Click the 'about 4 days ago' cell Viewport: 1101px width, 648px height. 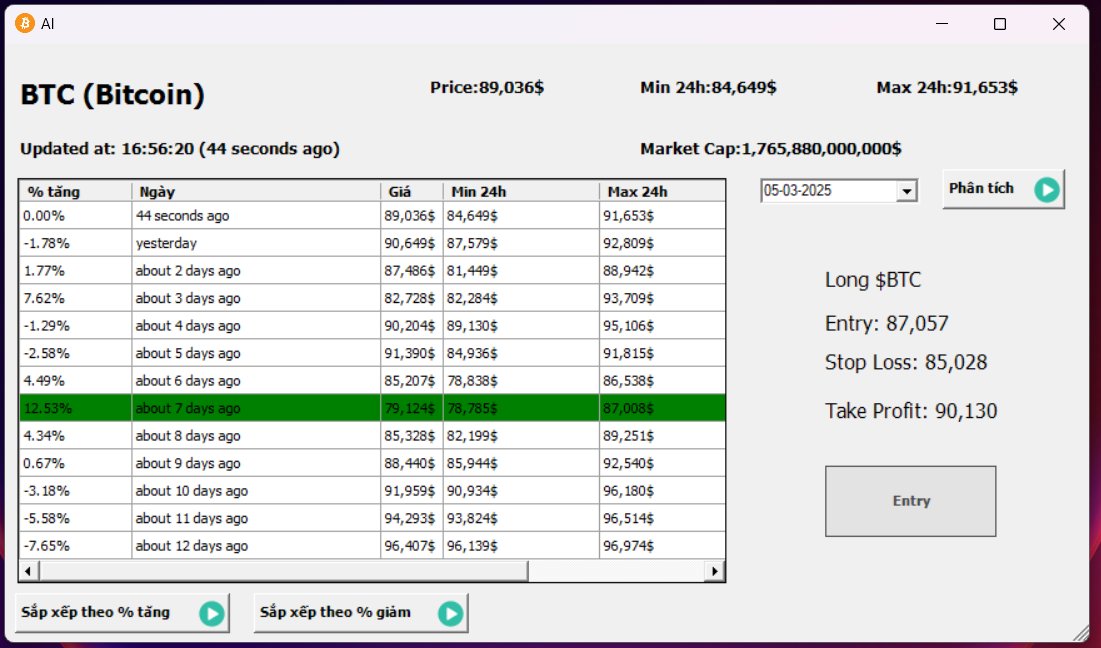point(256,325)
